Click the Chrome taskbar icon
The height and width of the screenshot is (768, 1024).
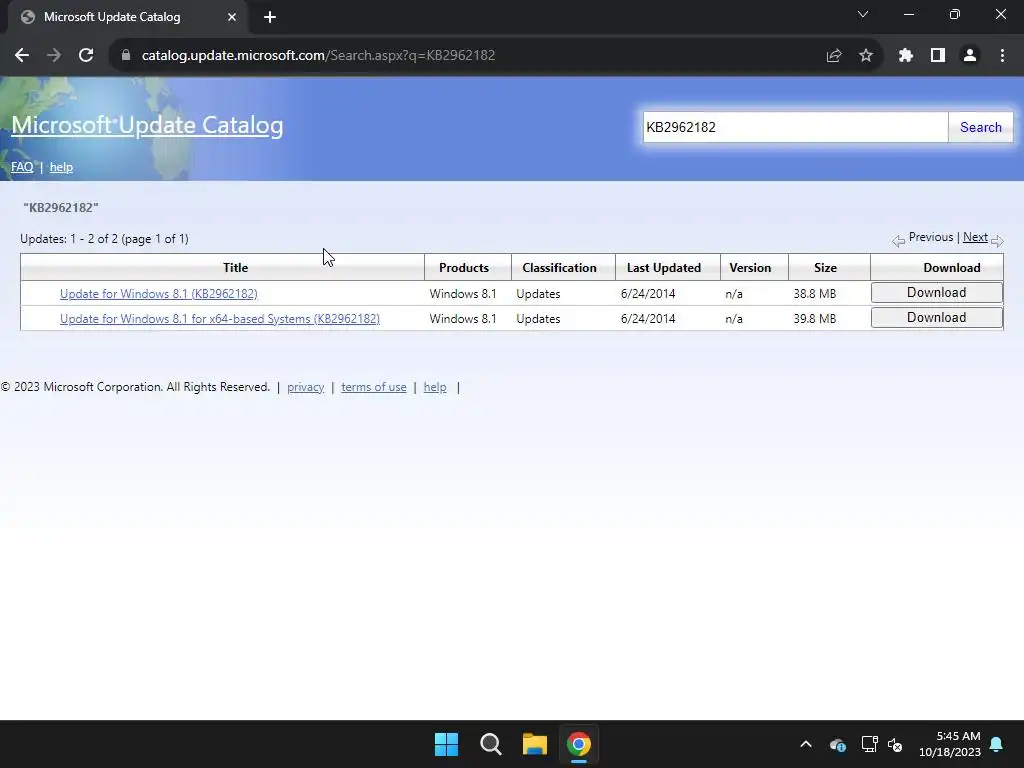point(579,744)
